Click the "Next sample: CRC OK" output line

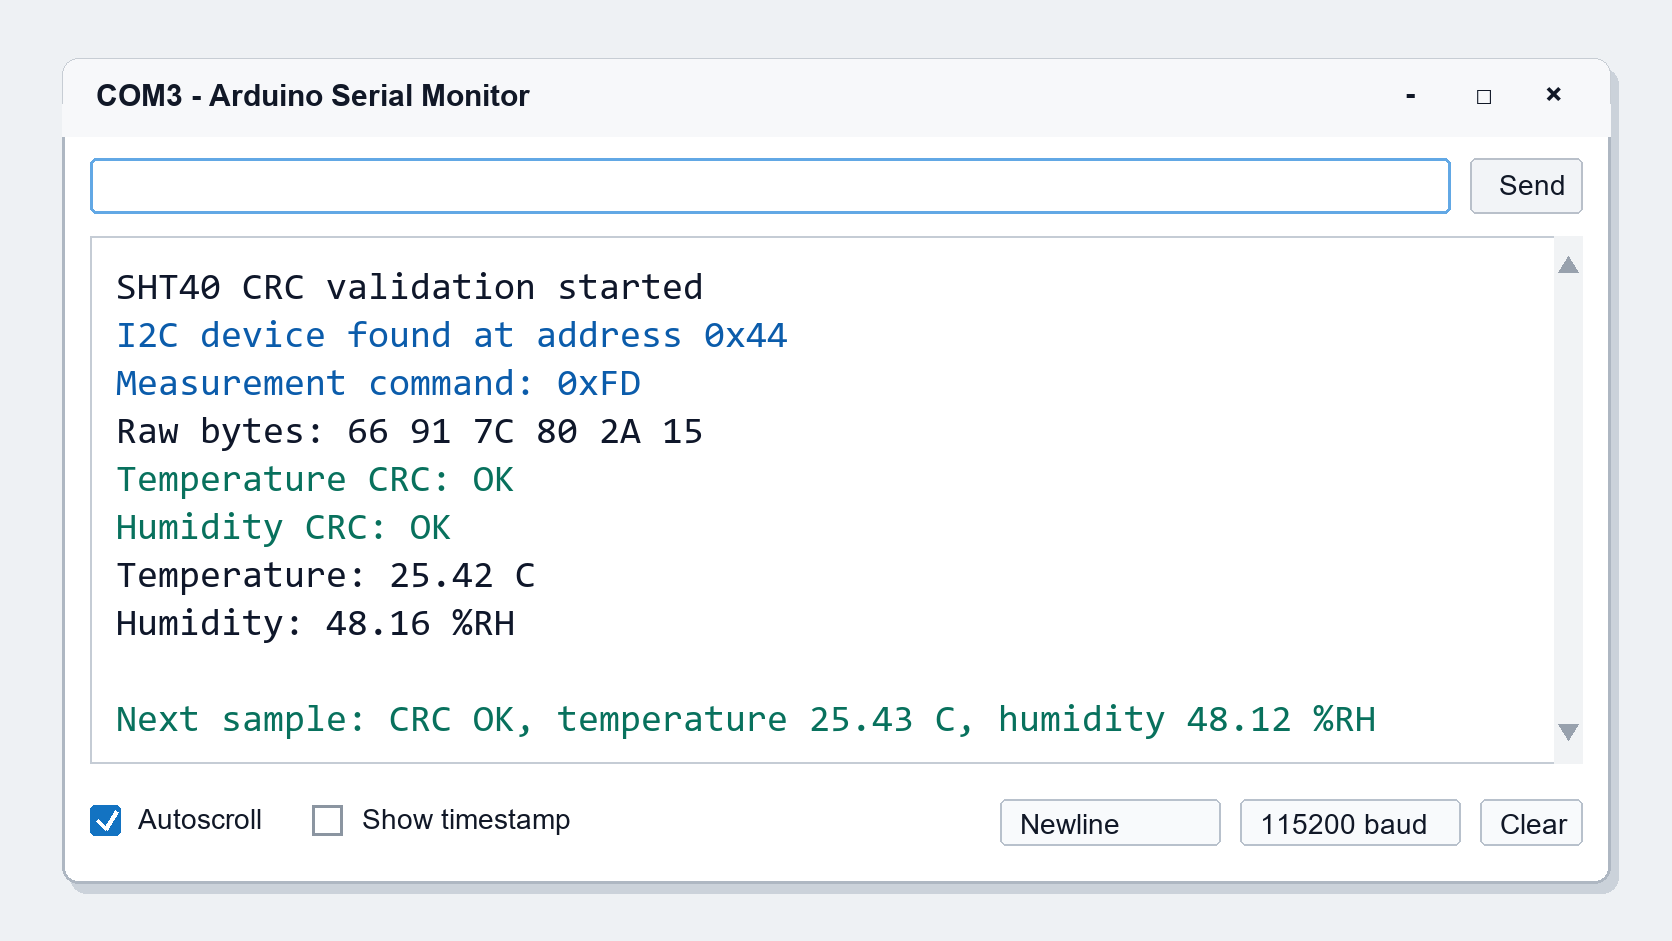pyautogui.click(x=746, y=720)
